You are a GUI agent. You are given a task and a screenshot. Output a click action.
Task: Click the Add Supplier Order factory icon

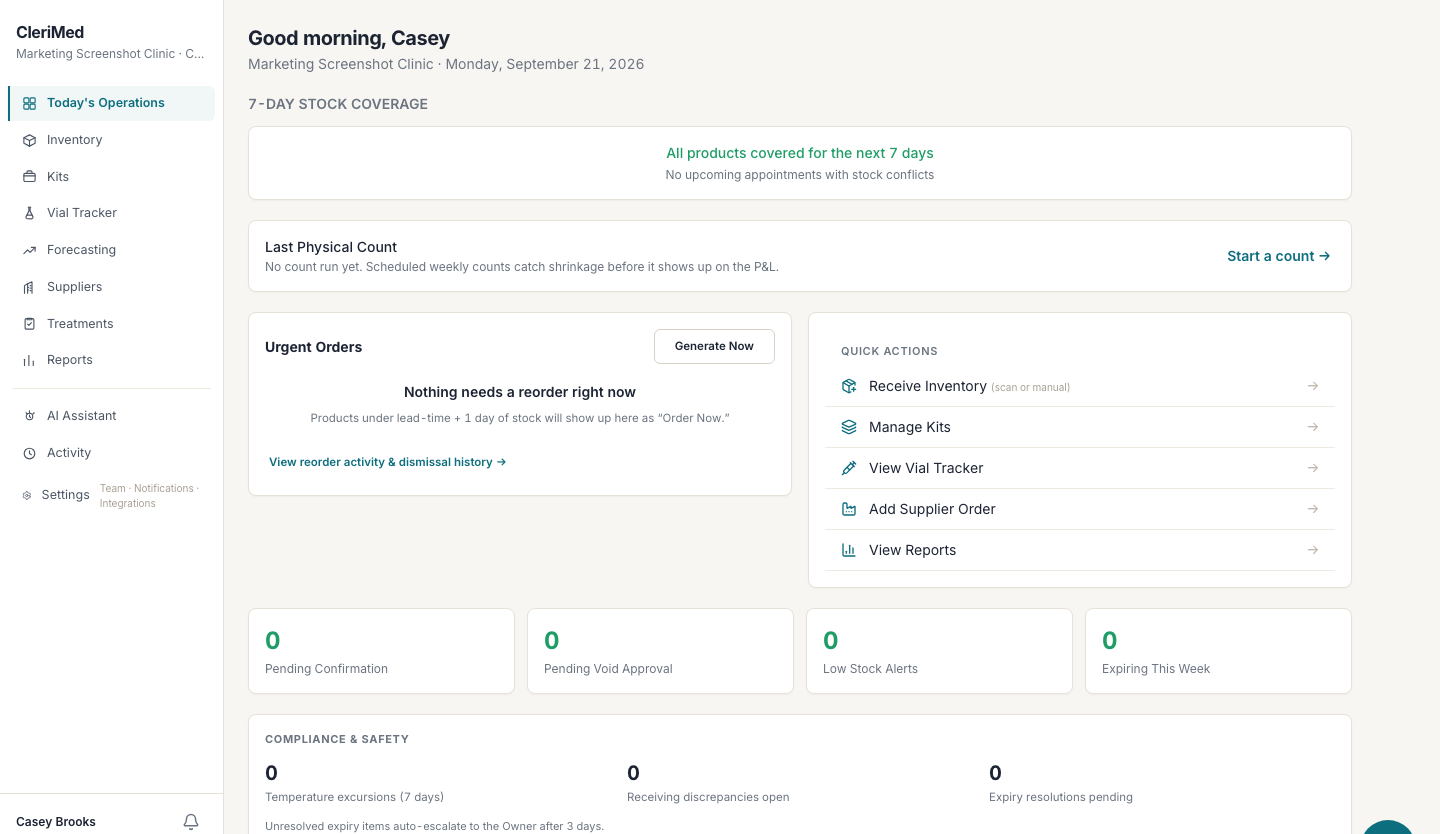(x=849, y=509)
